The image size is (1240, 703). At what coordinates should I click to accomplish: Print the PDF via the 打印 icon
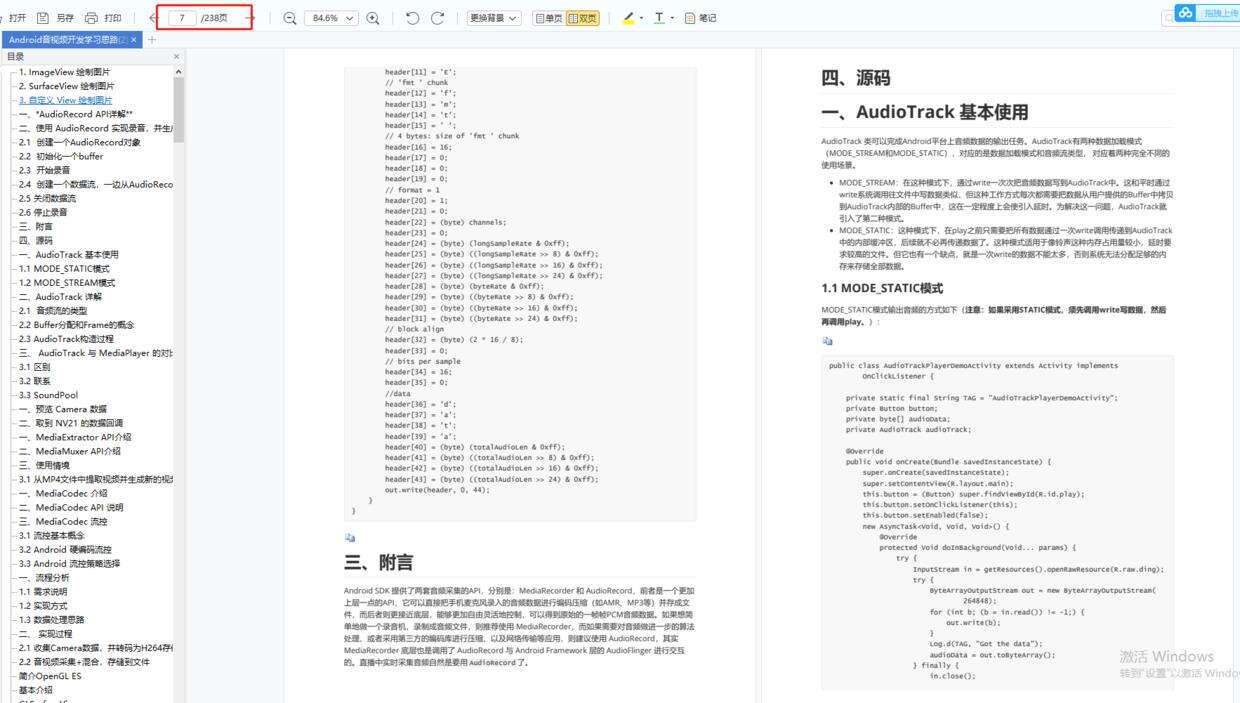[108, 17]
